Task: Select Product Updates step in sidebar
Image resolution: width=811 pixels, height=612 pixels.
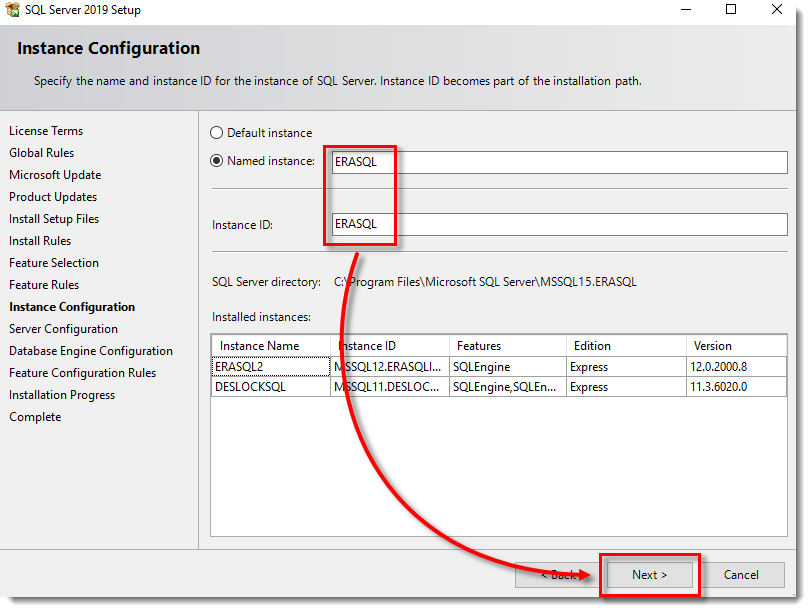Action: click(53, 197)
